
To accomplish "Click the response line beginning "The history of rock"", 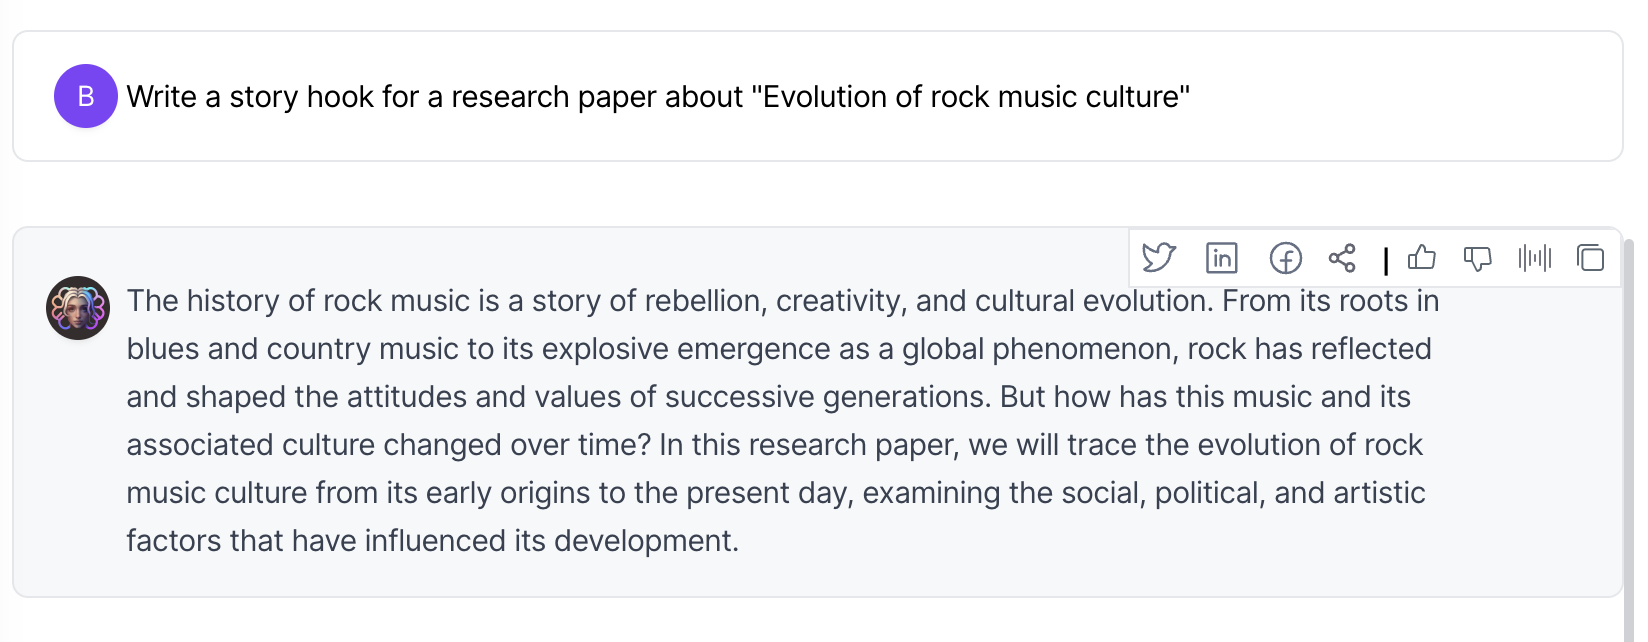I will tap(782, 301).
